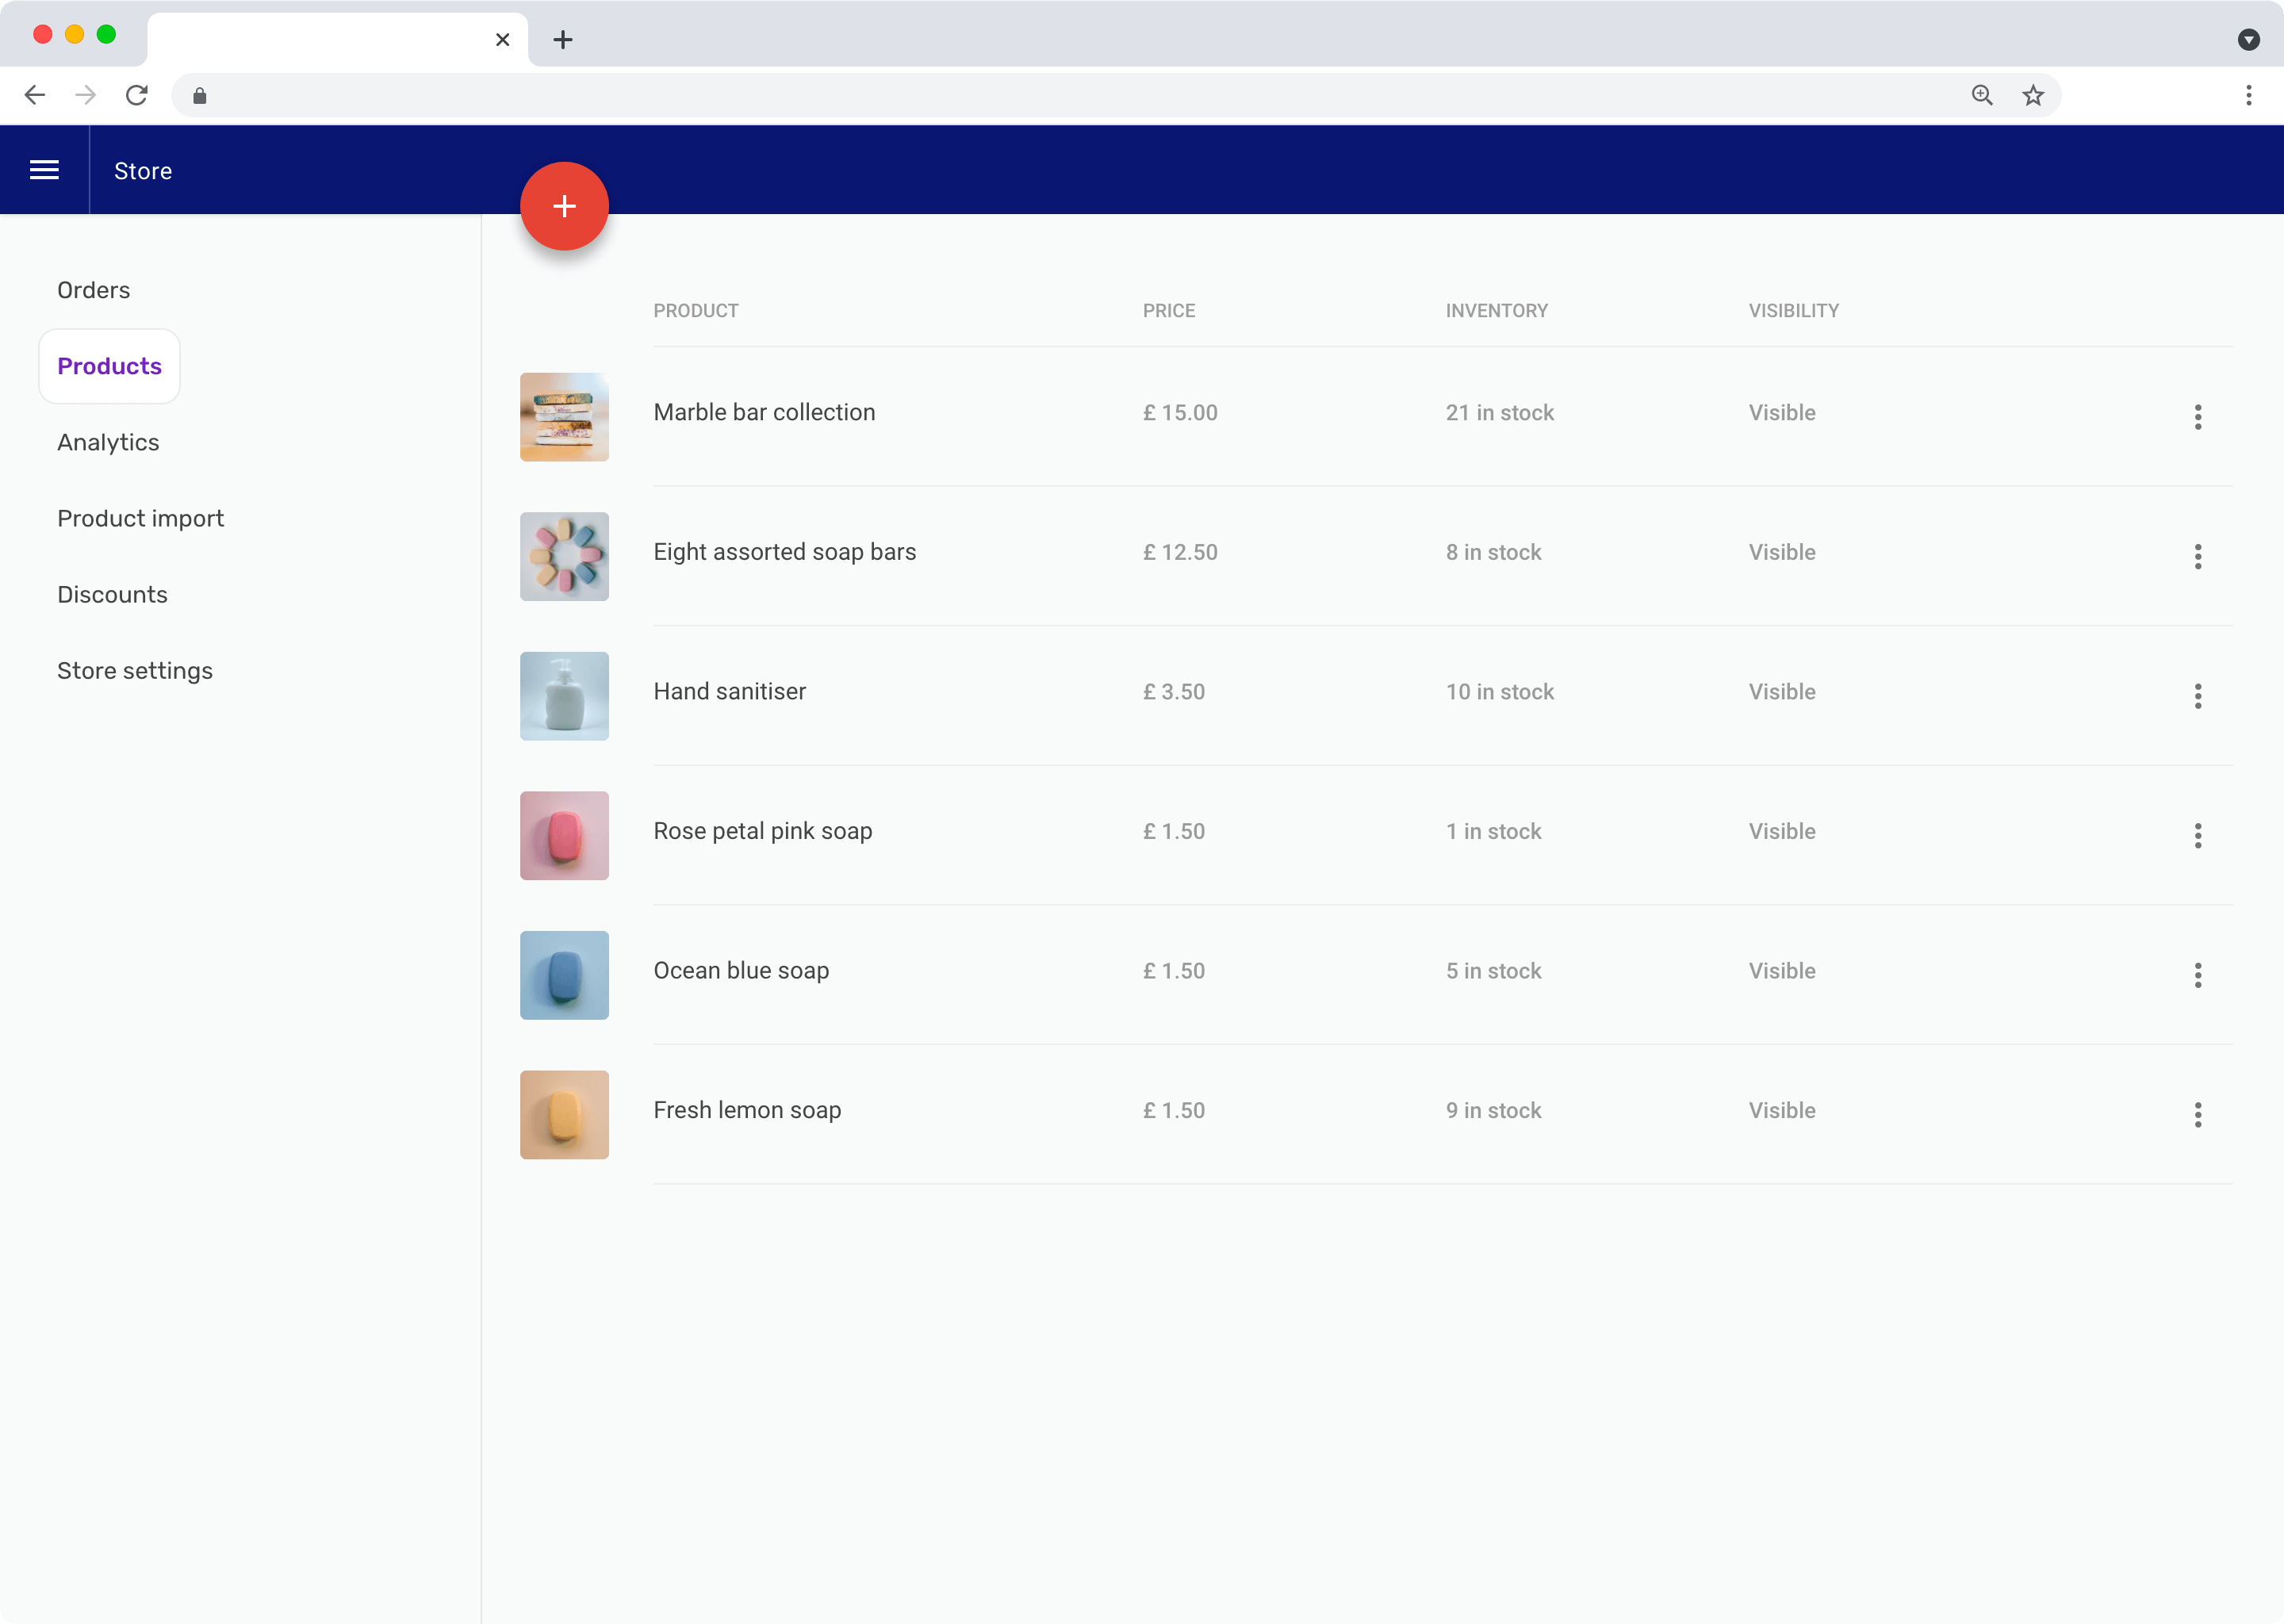
Task: Open the options menu for Hand sanitiser
Action: pos(2197,696)
